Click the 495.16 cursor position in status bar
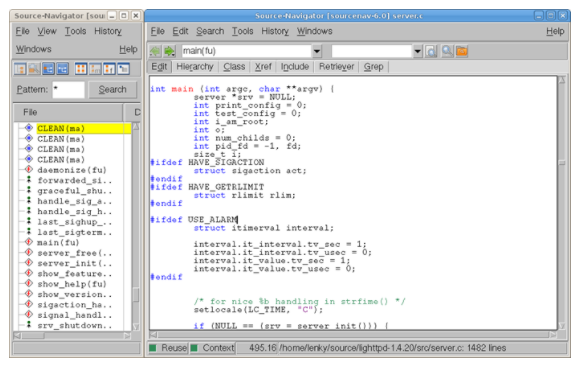 click(x=262, y=348)
